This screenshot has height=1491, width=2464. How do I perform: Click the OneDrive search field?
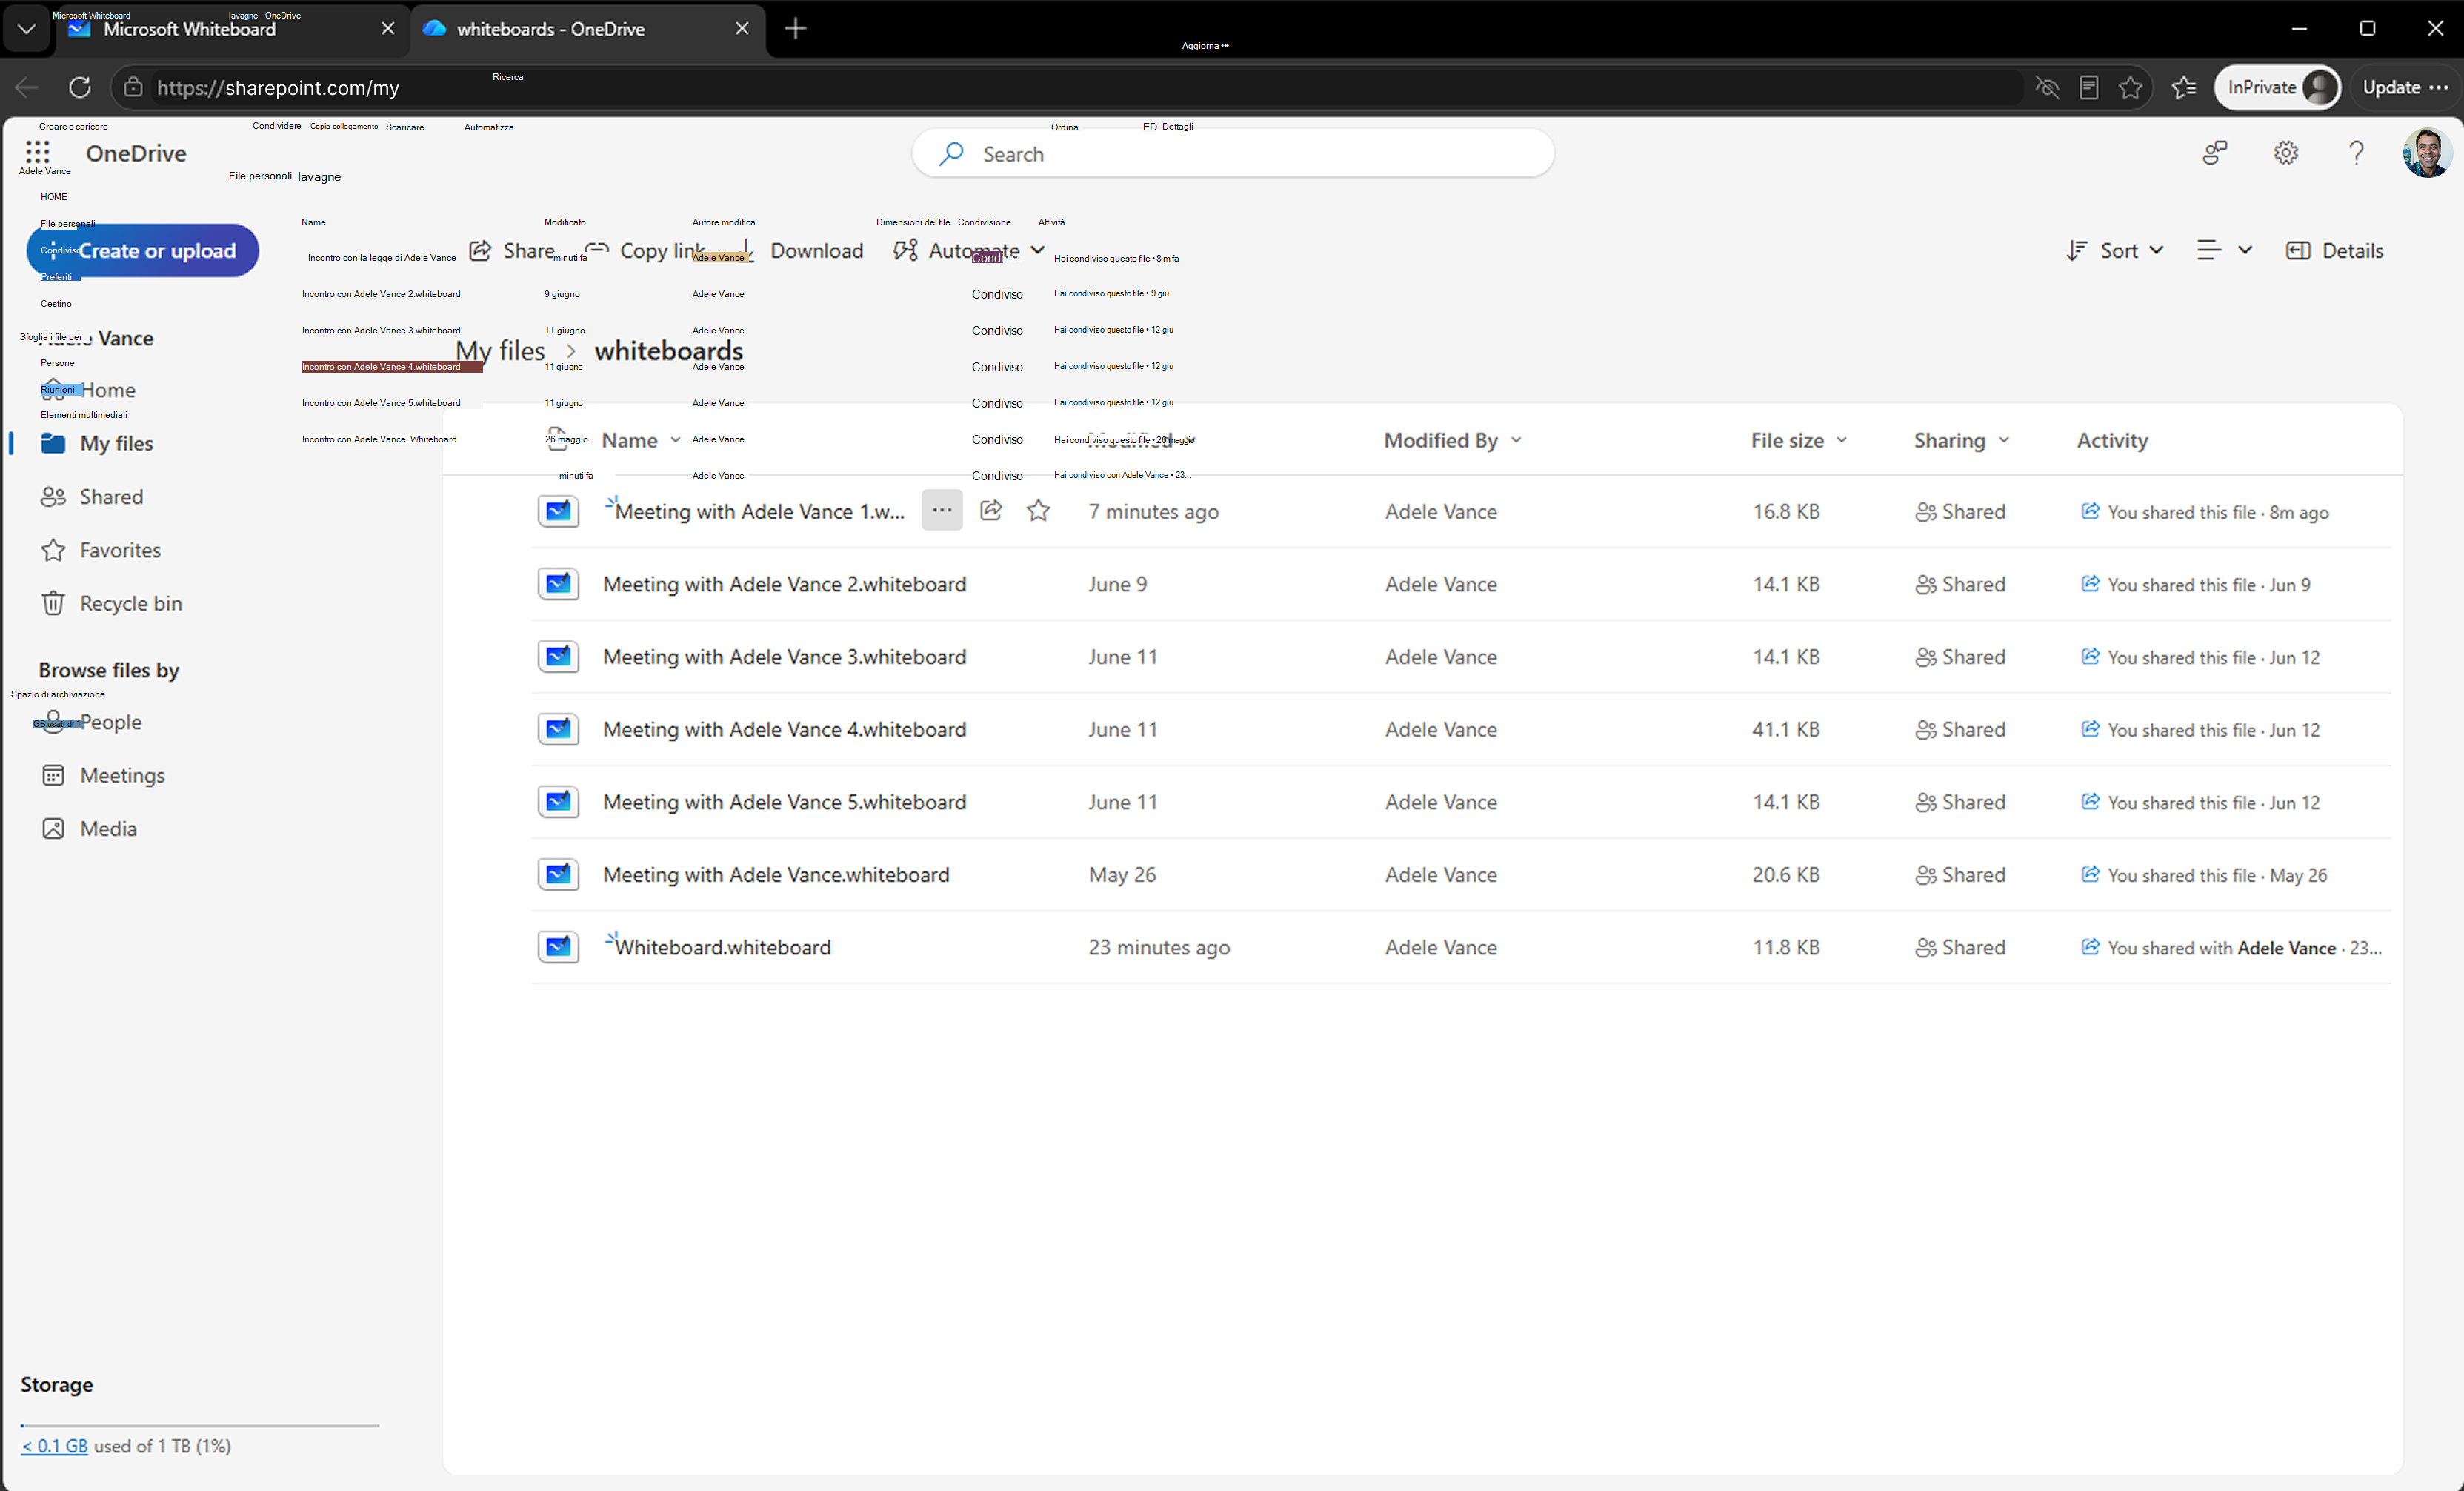(1232, 153)
